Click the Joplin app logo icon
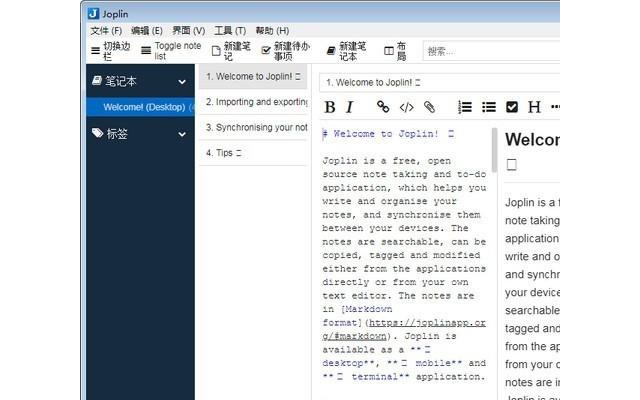Viewport: 640px width, 400px height. pos(93,13)
